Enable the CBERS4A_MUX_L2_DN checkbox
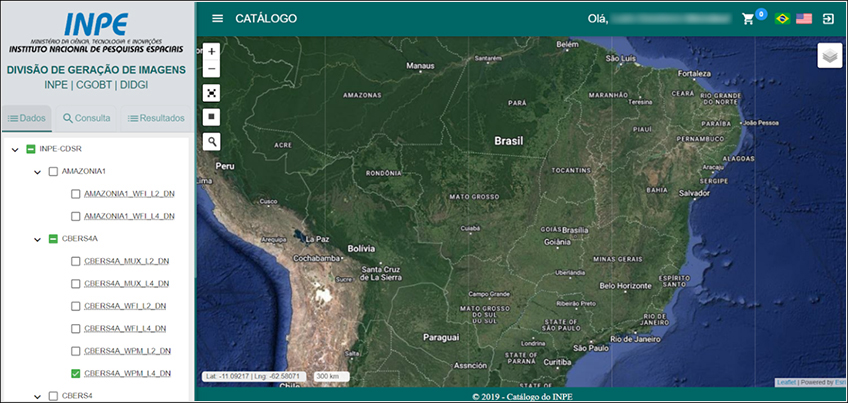 point(75,261)
